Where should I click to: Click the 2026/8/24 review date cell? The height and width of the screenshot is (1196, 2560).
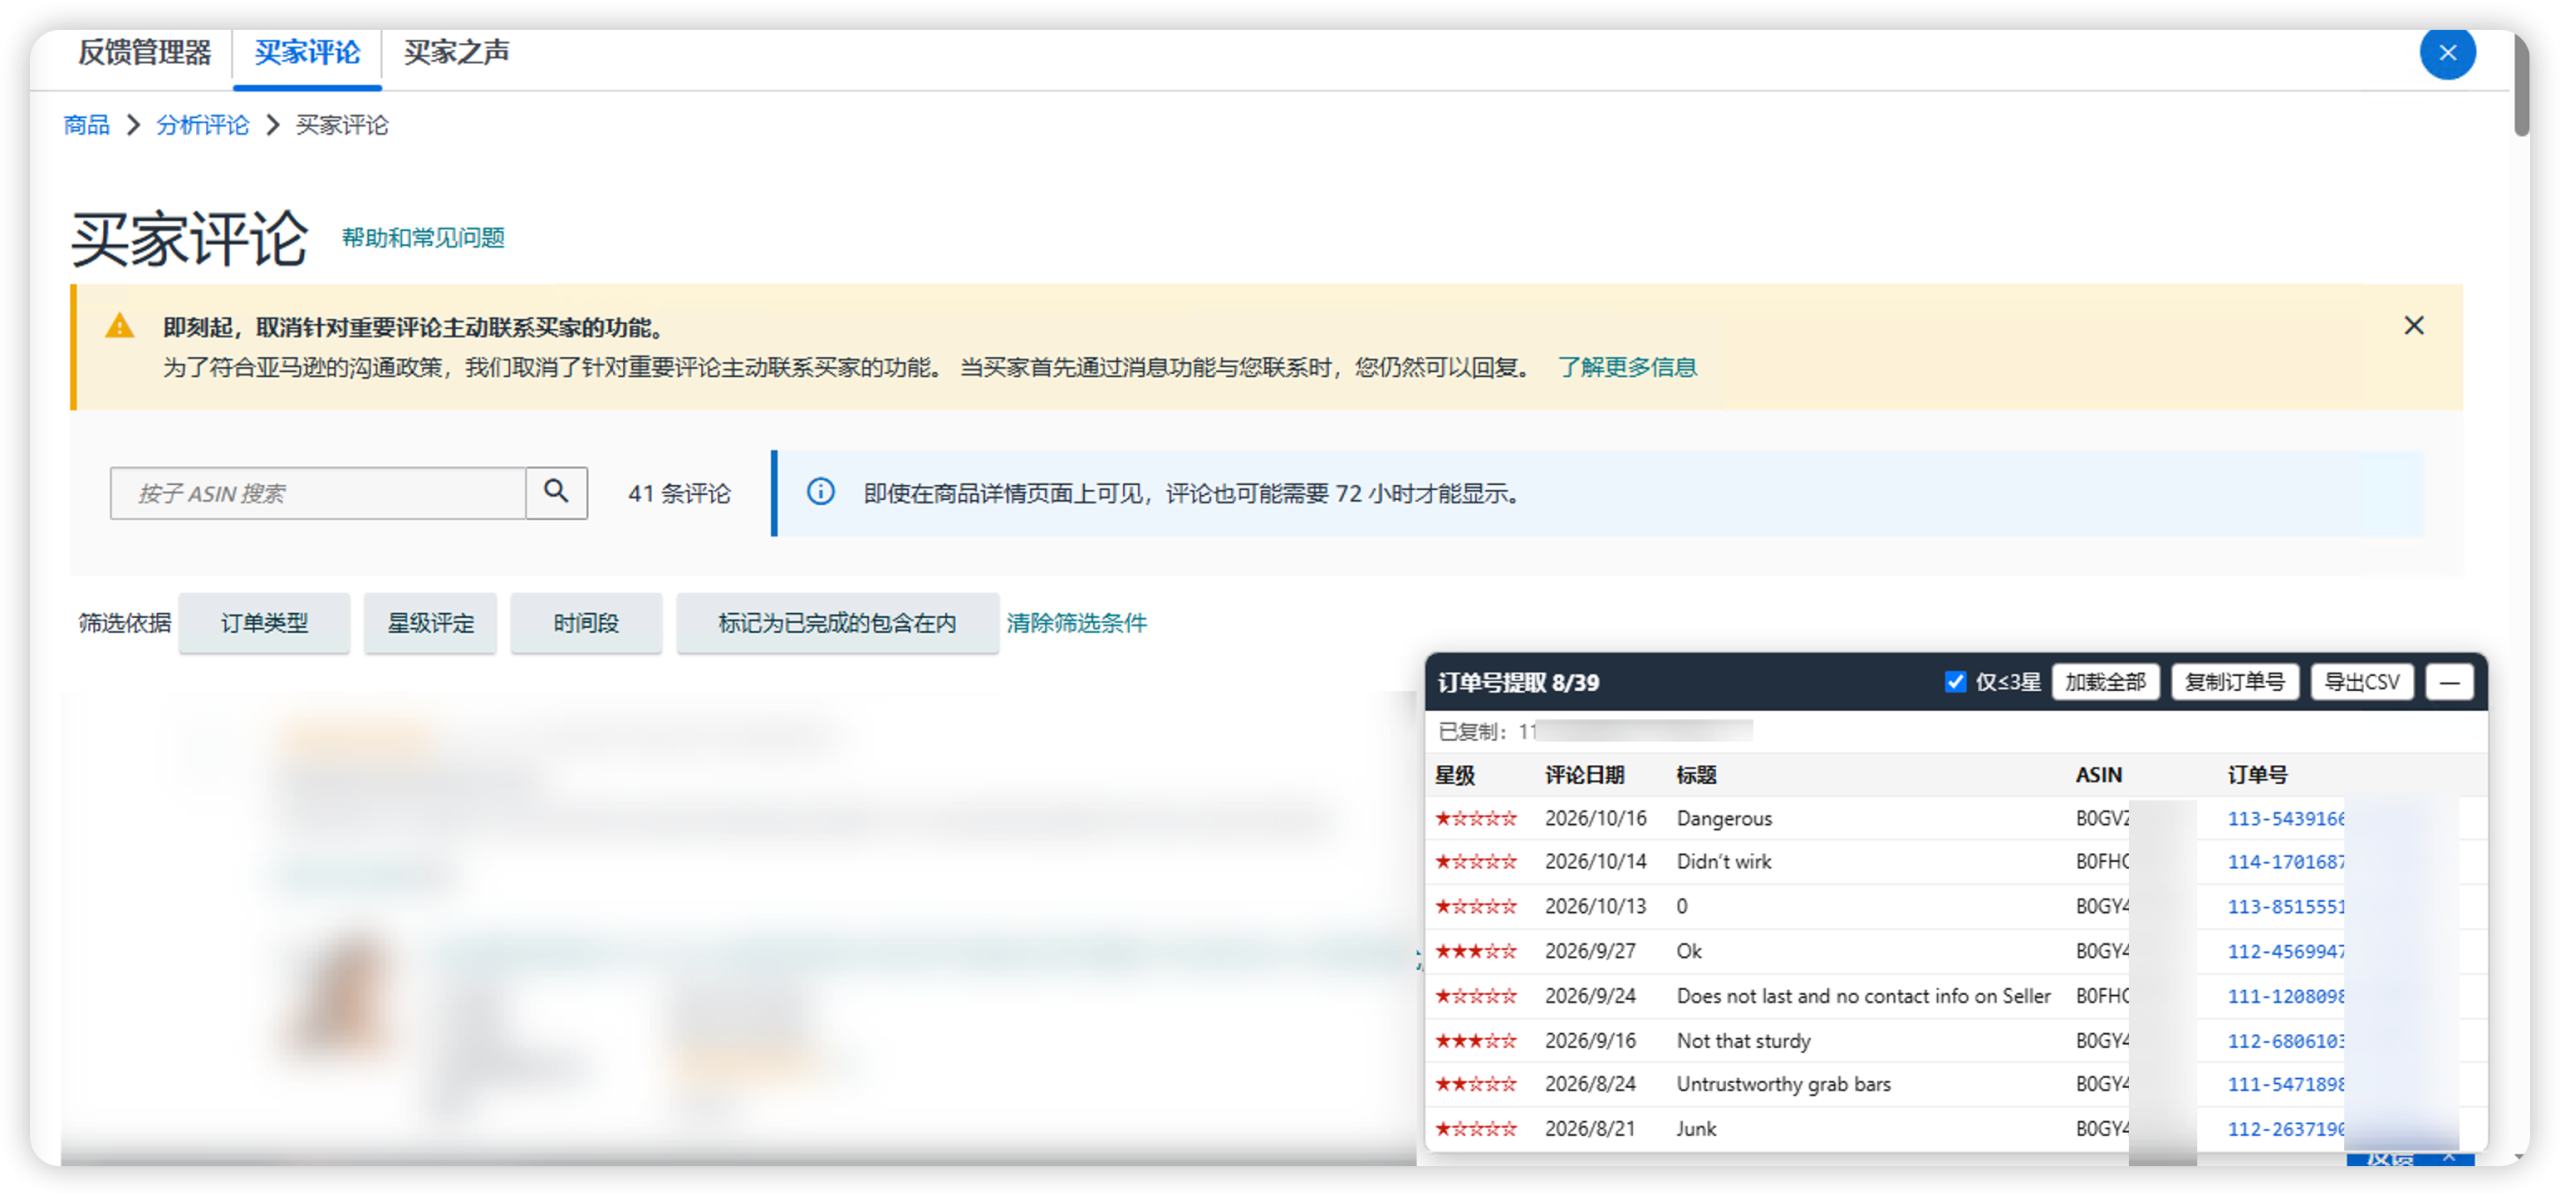(x=1590, y=1085)
